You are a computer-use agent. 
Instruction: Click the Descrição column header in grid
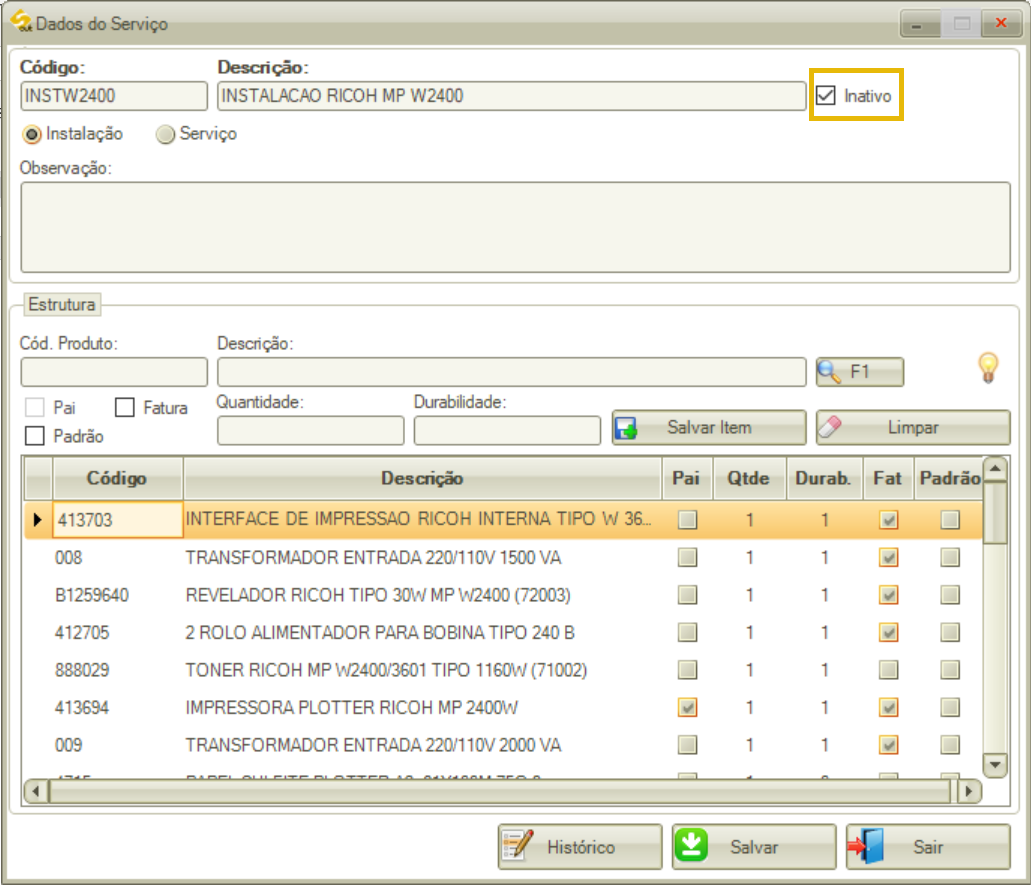pos(422,479)
